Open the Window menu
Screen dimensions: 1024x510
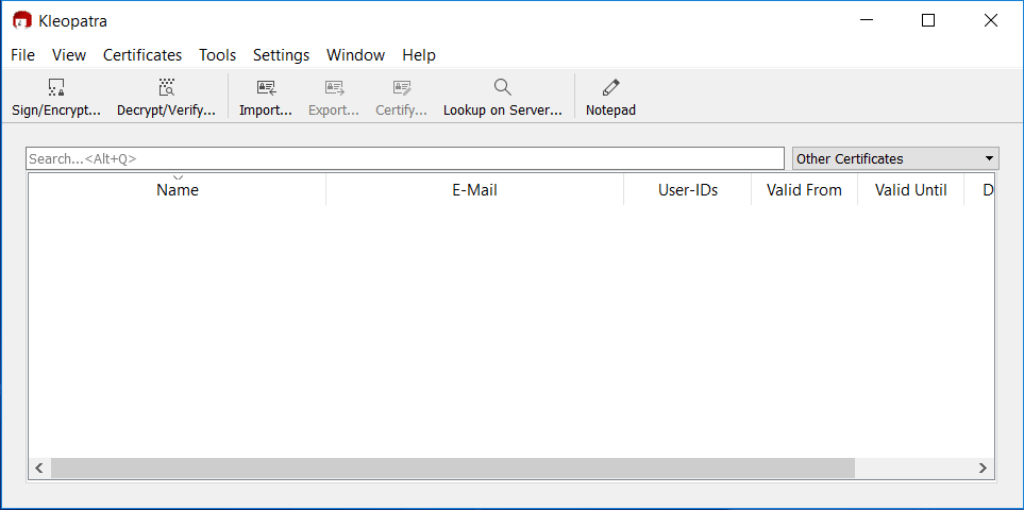[356, 55]
